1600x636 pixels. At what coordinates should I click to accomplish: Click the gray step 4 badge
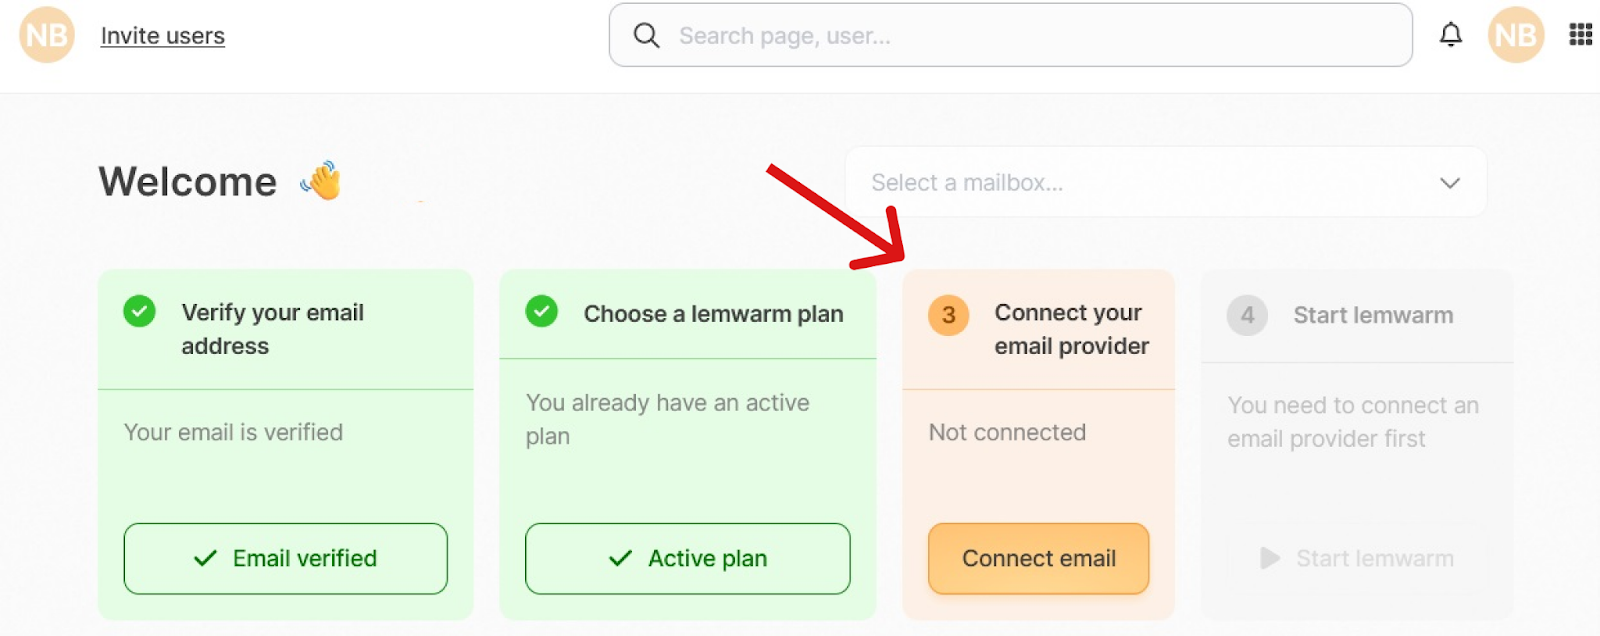pyautogui.click(x=1247, y=316)
